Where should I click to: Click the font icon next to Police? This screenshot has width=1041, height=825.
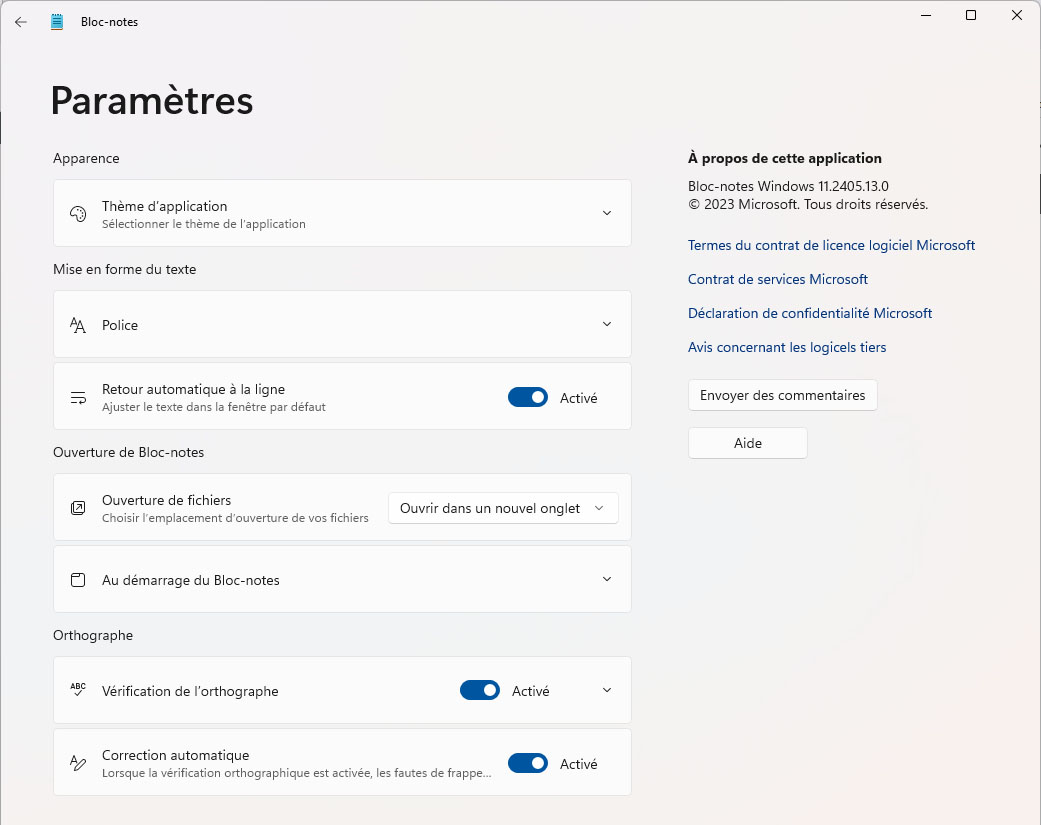point(78,325)
